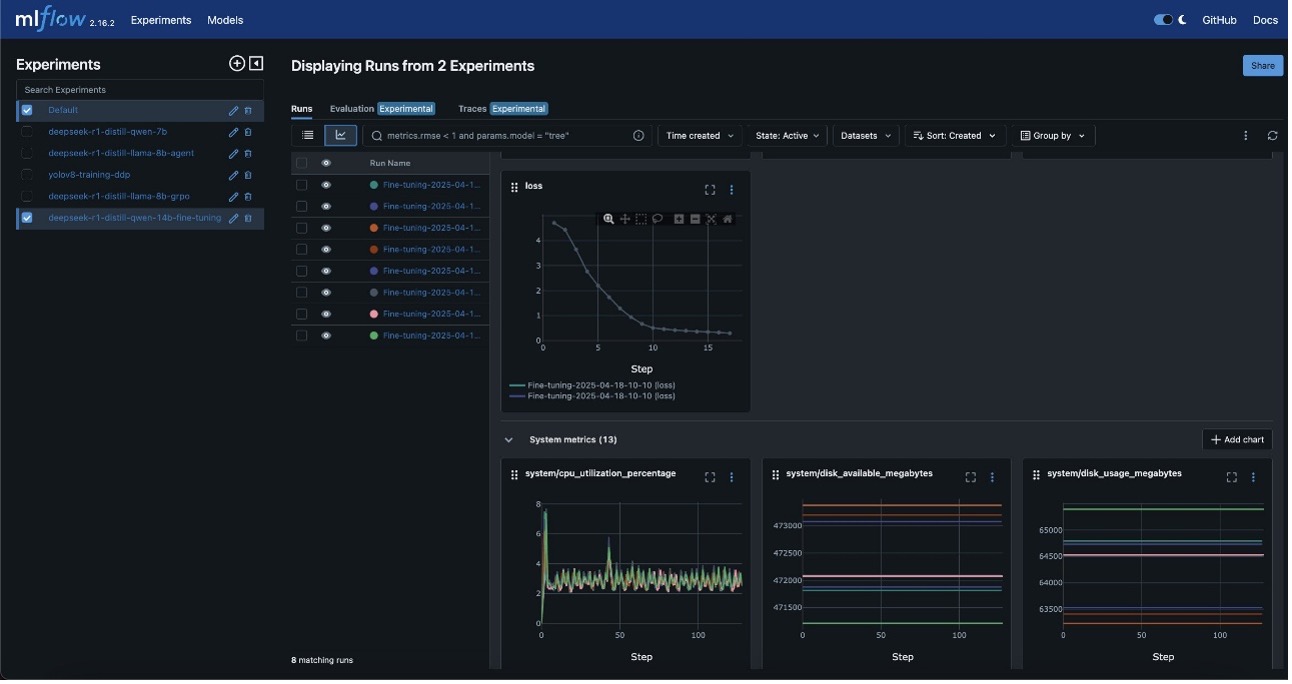Choose box select on loss chart toolbar

click(x=641, y=219)
